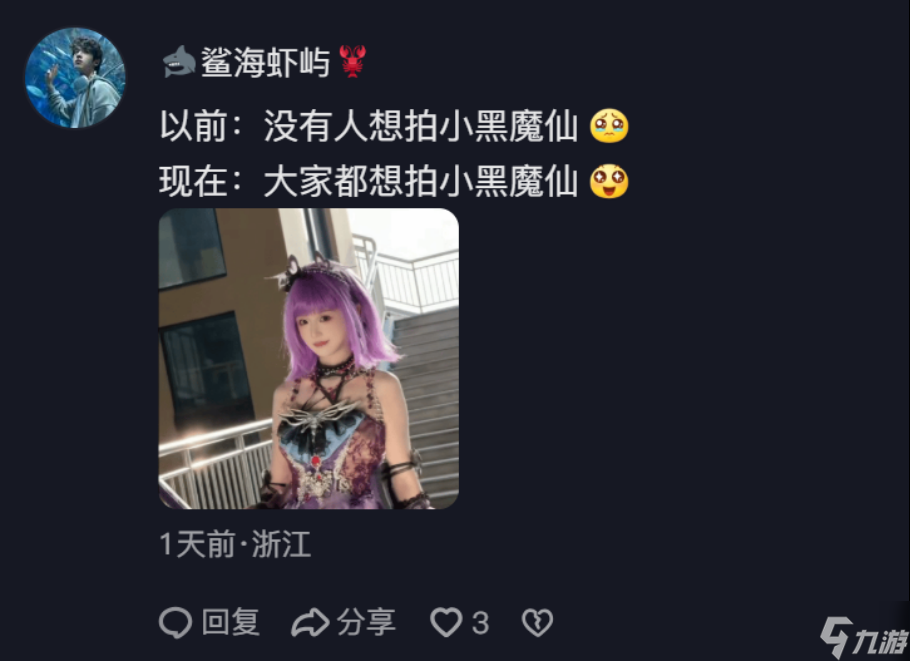
Task: Click the 1天前 timestamp
Action: [197, 544]
